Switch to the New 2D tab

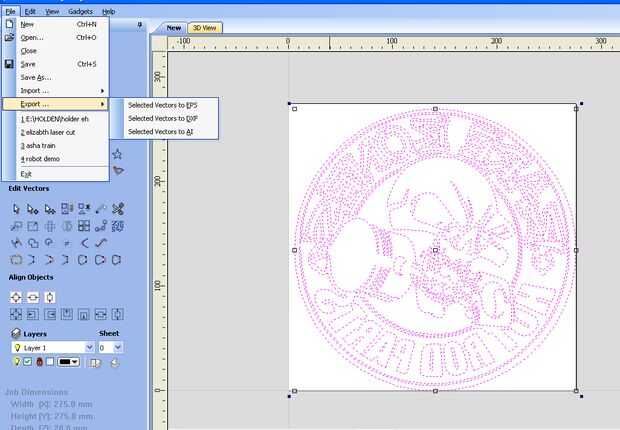pyautogui.click(x=174, y=28)
